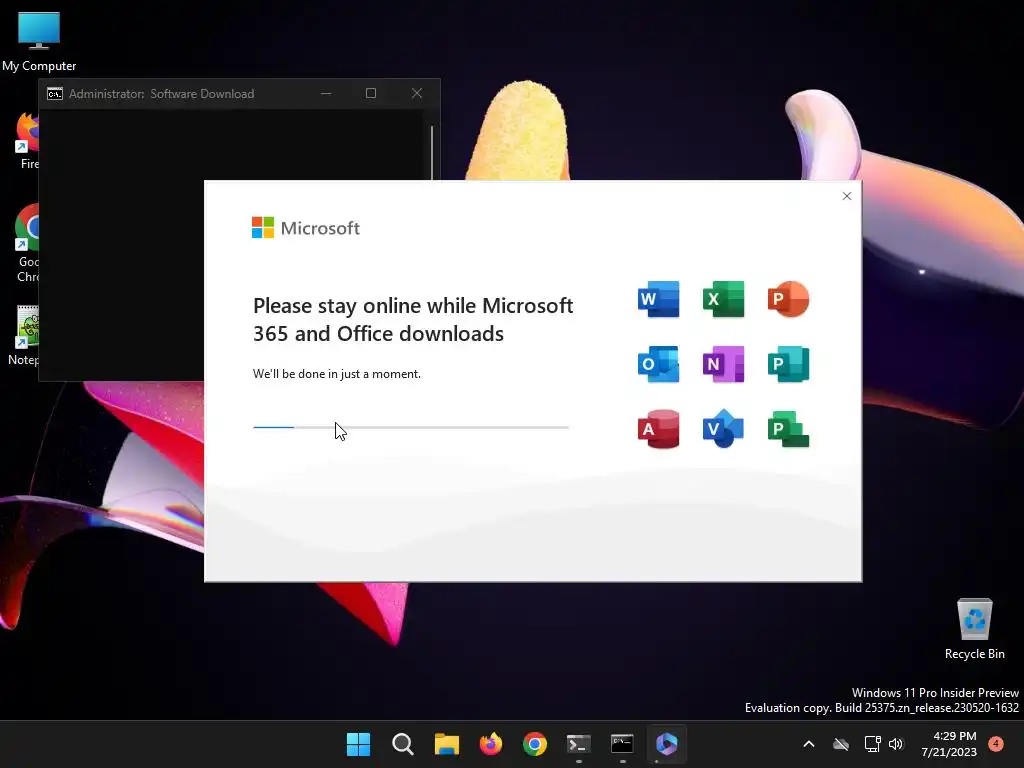
Task: Click the console icon in Software Download title bar
Action: pyautogui.click(x=55, y=94)
